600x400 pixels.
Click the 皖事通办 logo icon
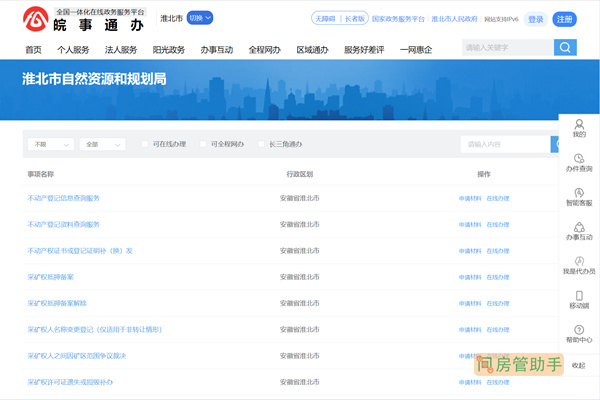[37, 21]
